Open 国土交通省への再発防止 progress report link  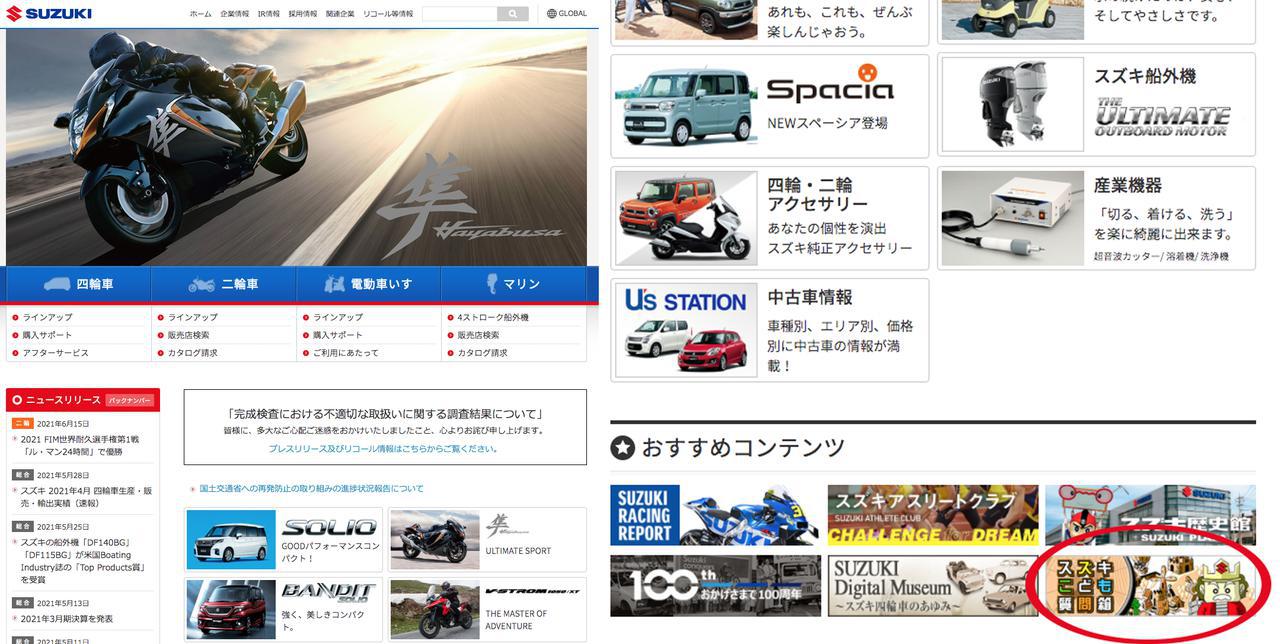(311, 489)
